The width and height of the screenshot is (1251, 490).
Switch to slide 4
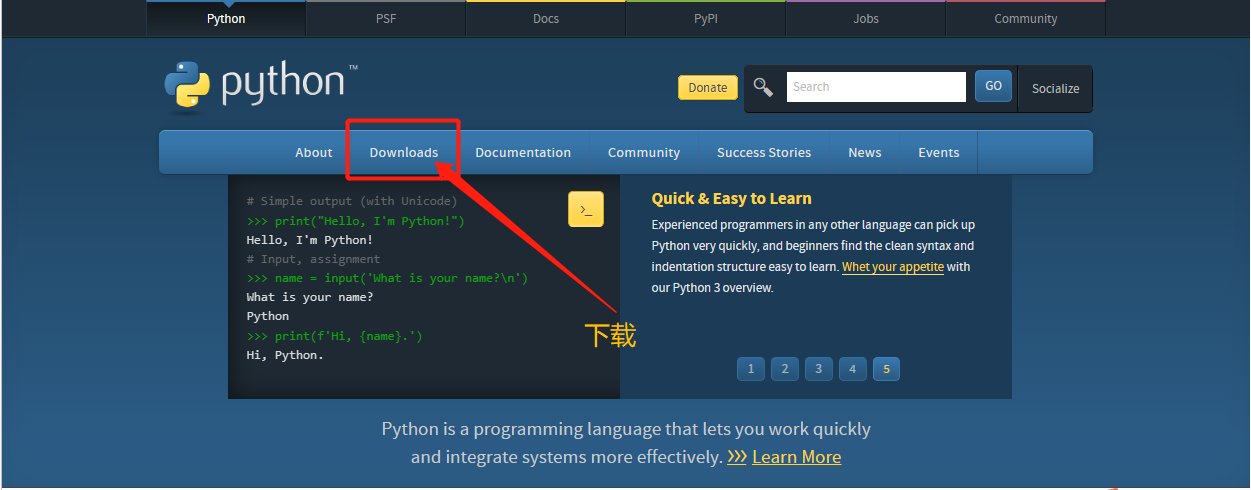(x=852, y=369)
